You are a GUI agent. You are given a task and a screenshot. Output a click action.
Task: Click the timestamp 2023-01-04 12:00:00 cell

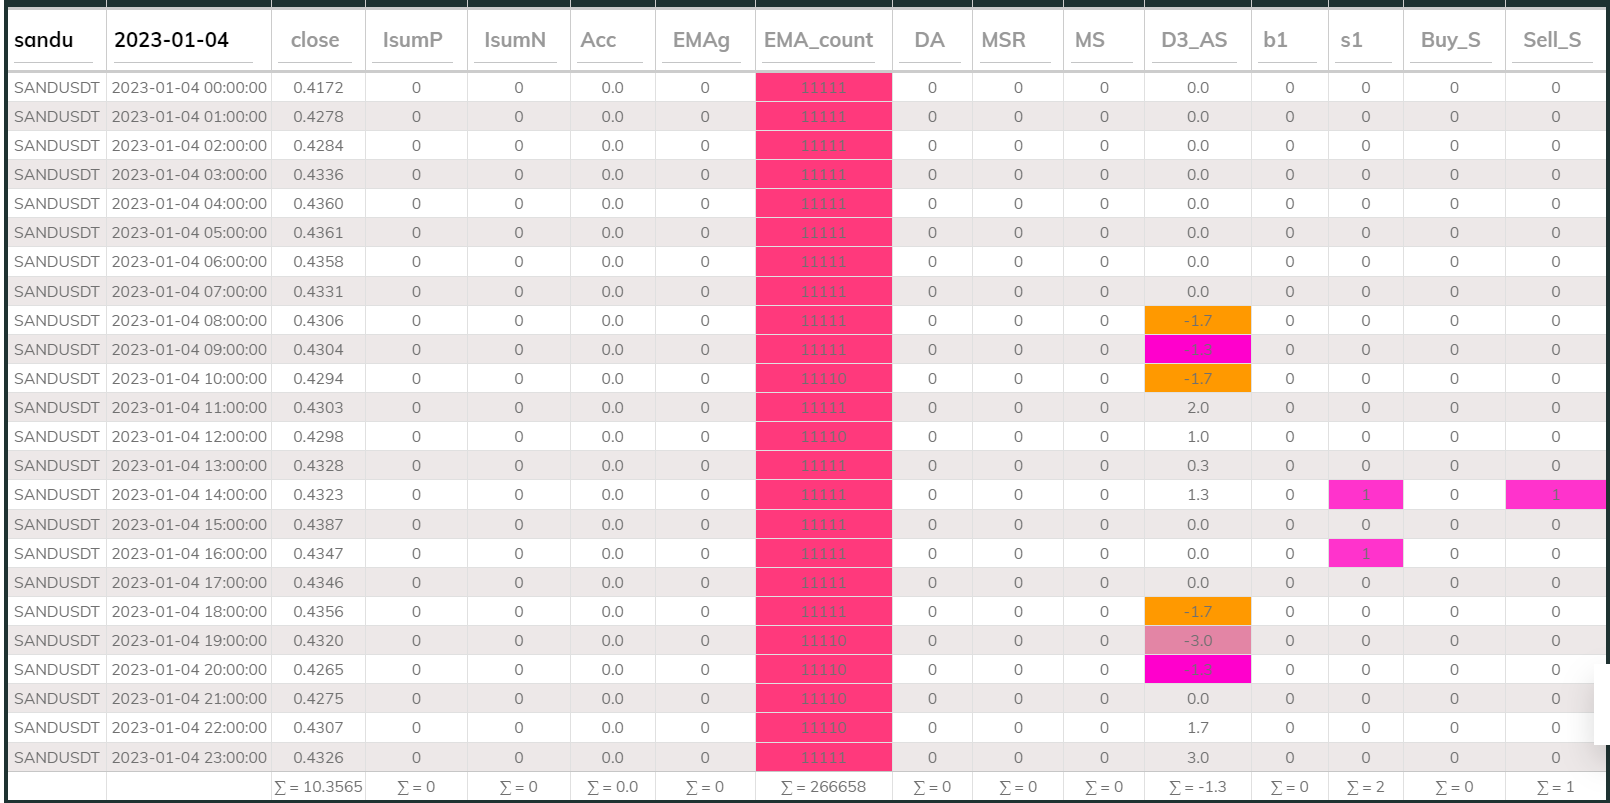coord(189,437)
